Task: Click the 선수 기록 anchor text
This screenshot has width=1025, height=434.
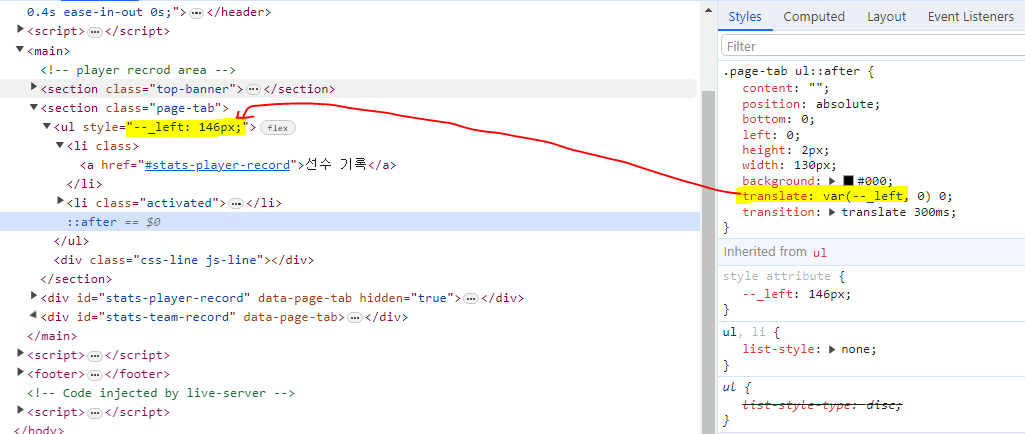Action: (x=335, y=165)
